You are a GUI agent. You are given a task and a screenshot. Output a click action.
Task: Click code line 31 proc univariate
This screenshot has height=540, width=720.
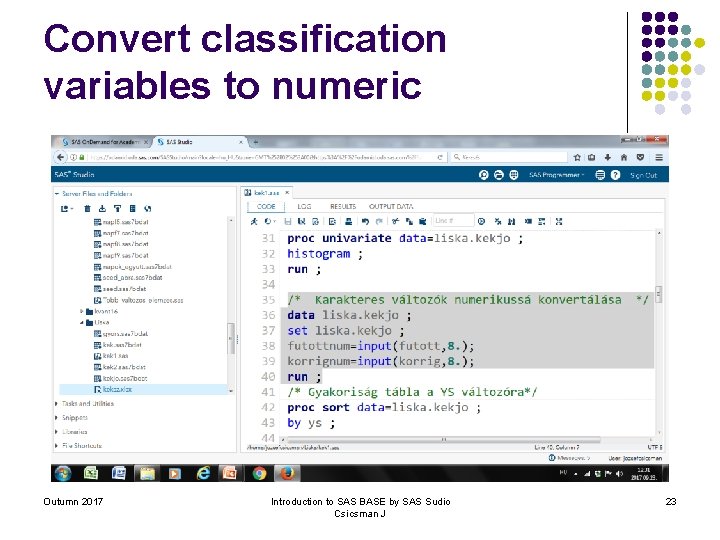(405, 238)
